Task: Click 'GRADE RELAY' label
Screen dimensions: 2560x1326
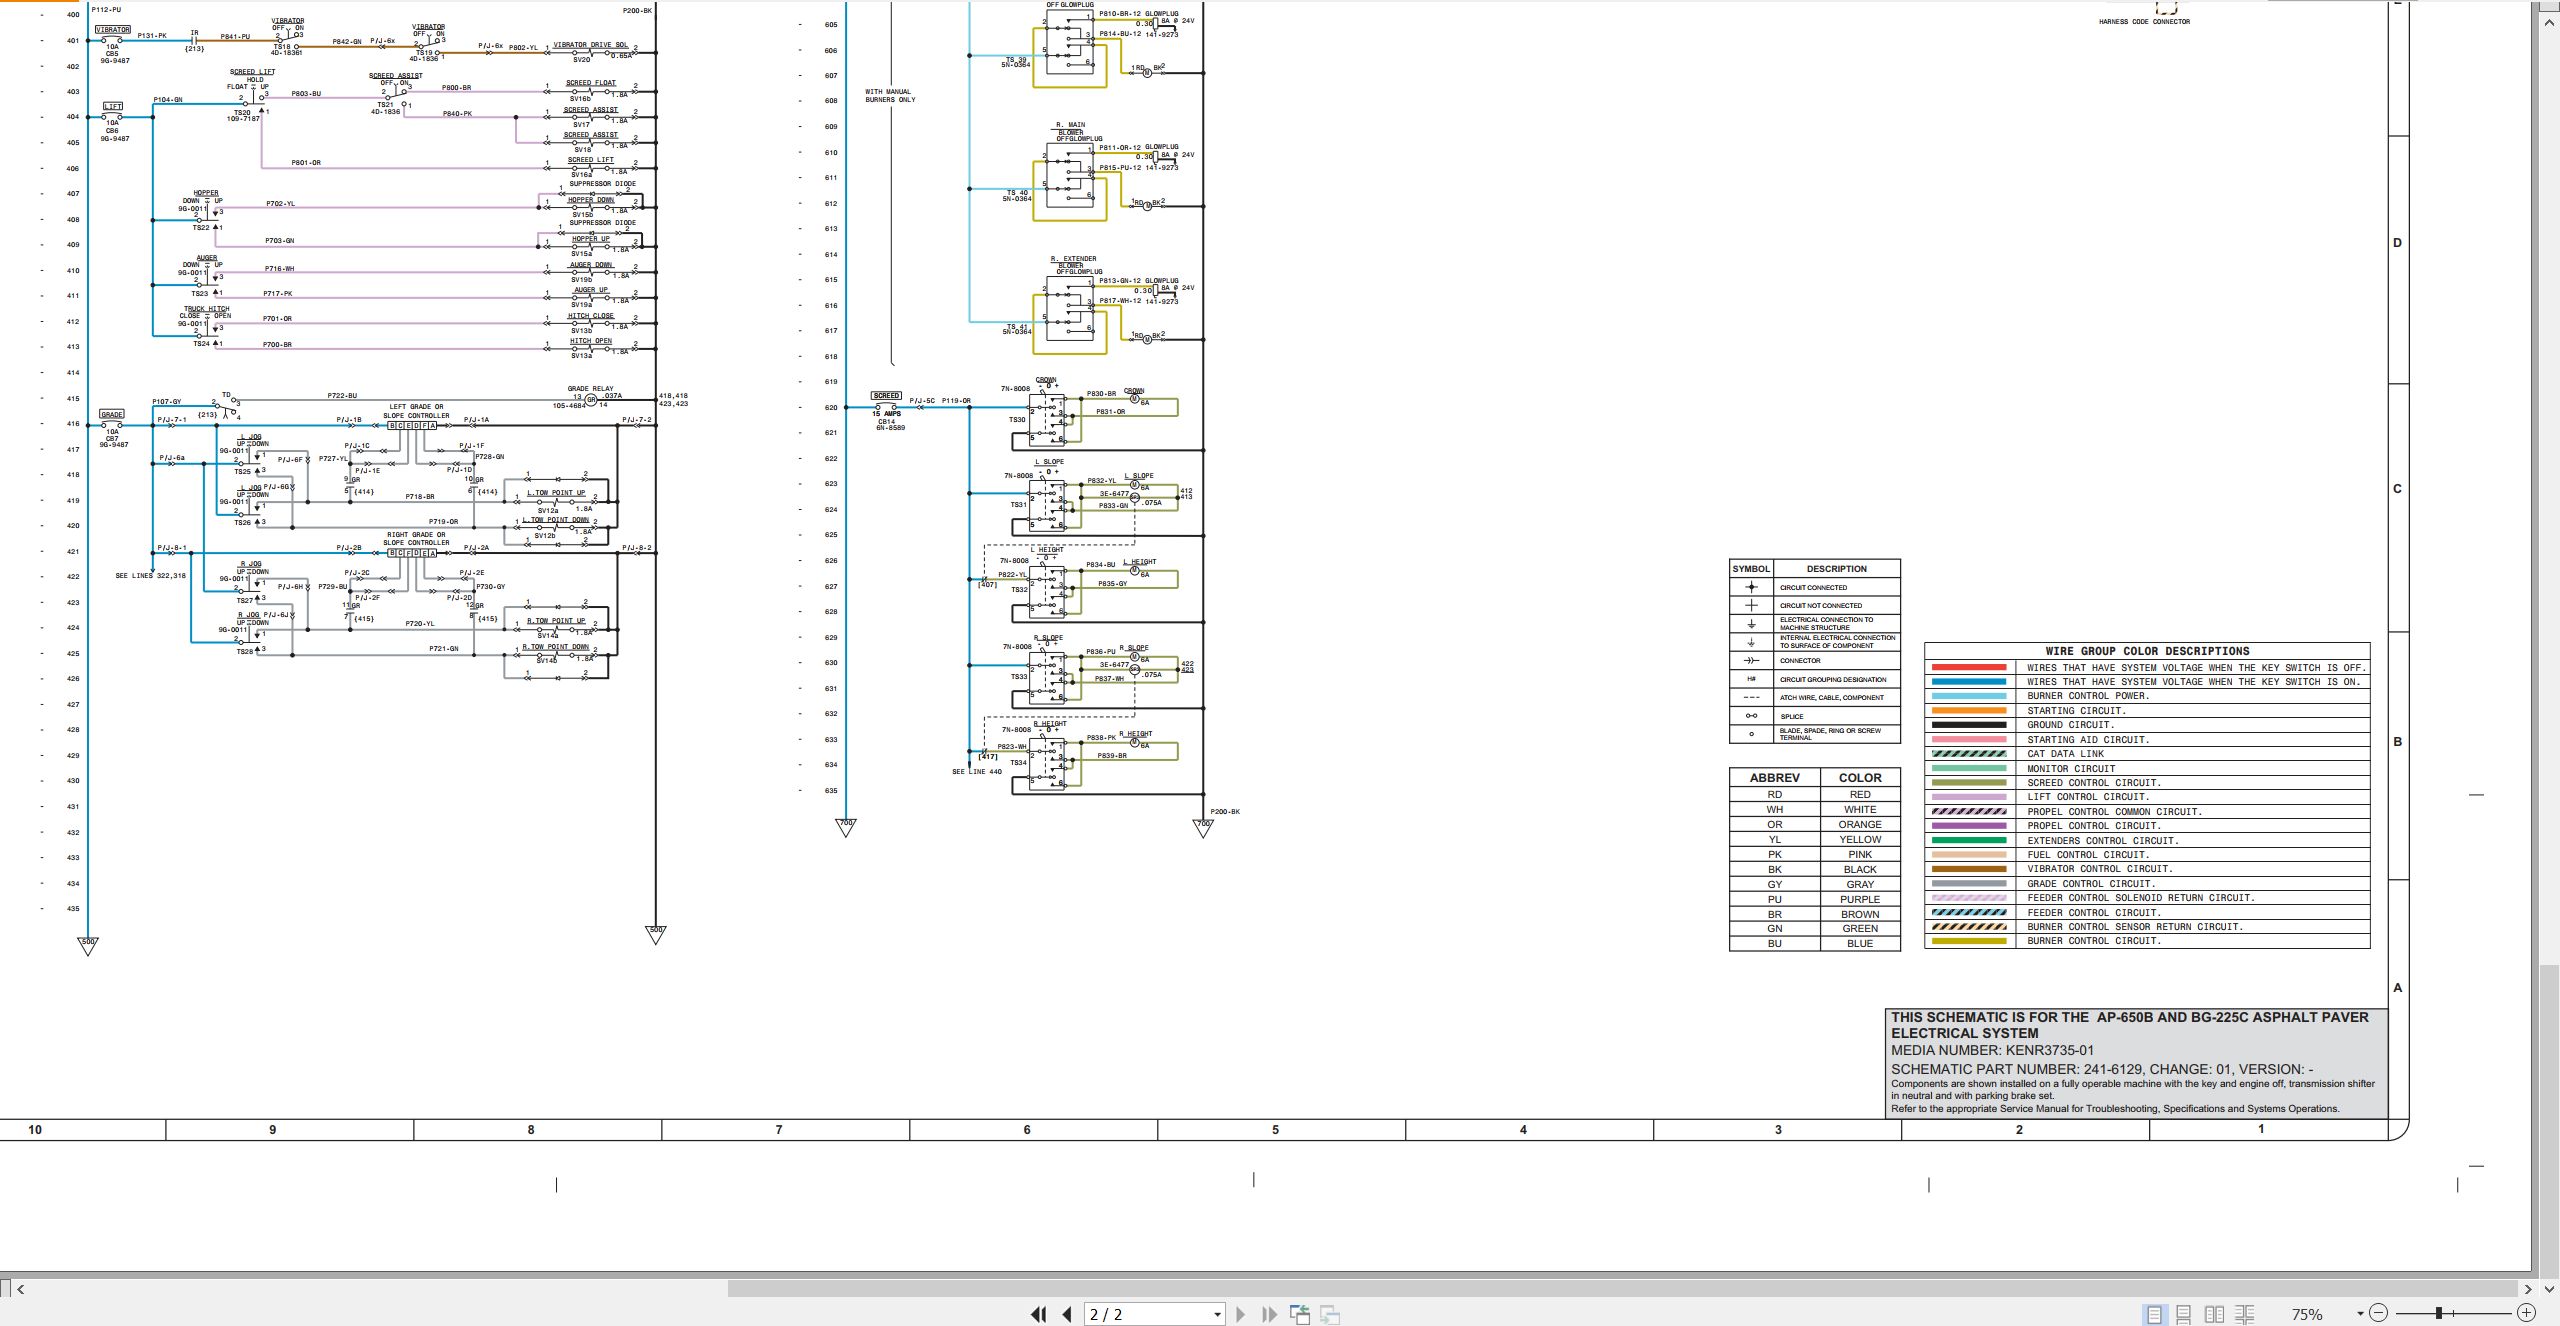Action: 591,388
